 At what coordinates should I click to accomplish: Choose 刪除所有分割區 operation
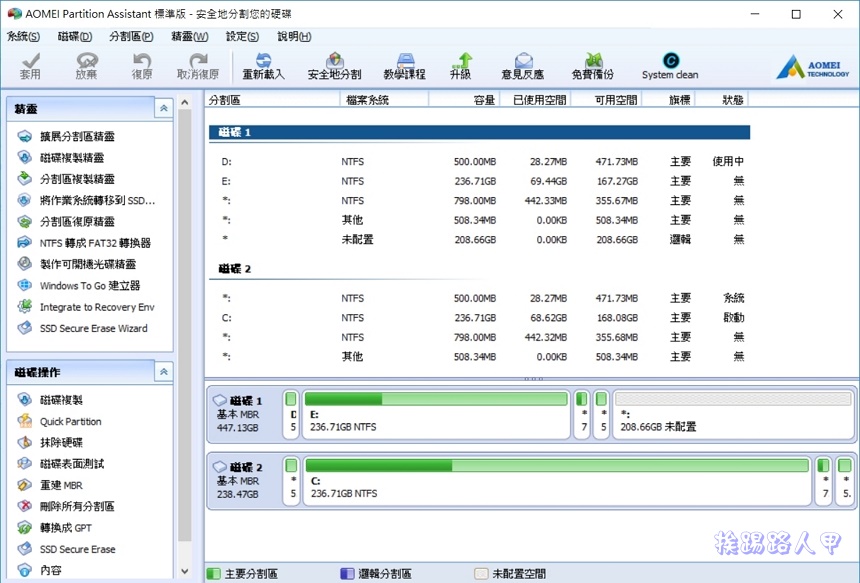pyautogui.click(x=66, y=506)
